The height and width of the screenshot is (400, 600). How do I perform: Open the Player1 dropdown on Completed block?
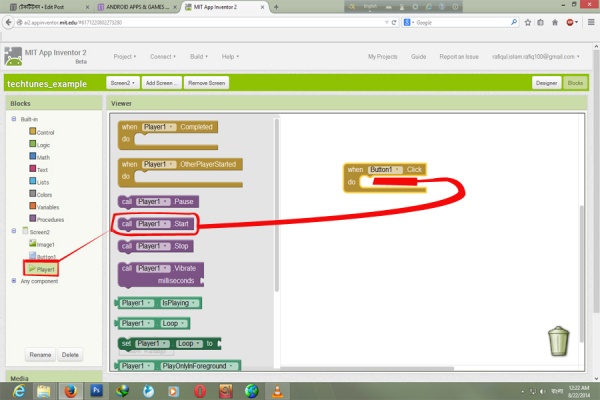click(x=159, y=127)
